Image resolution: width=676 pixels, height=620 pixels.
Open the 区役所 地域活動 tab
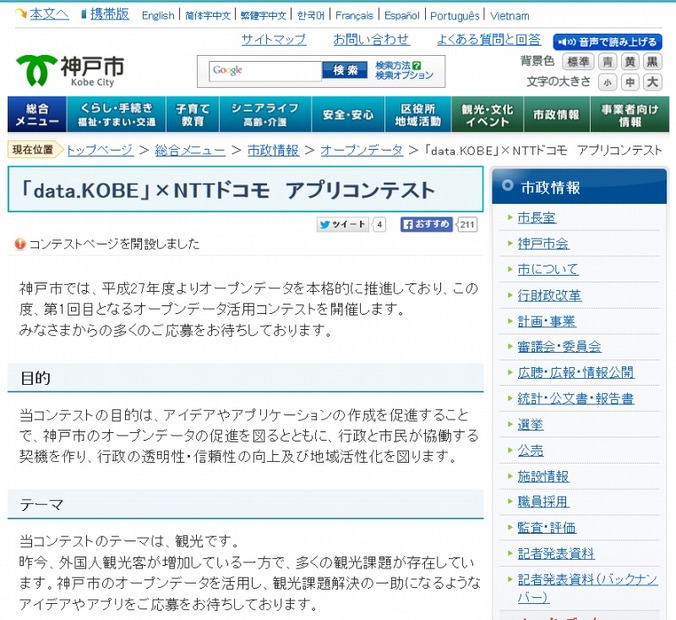(x=418, y=114)
